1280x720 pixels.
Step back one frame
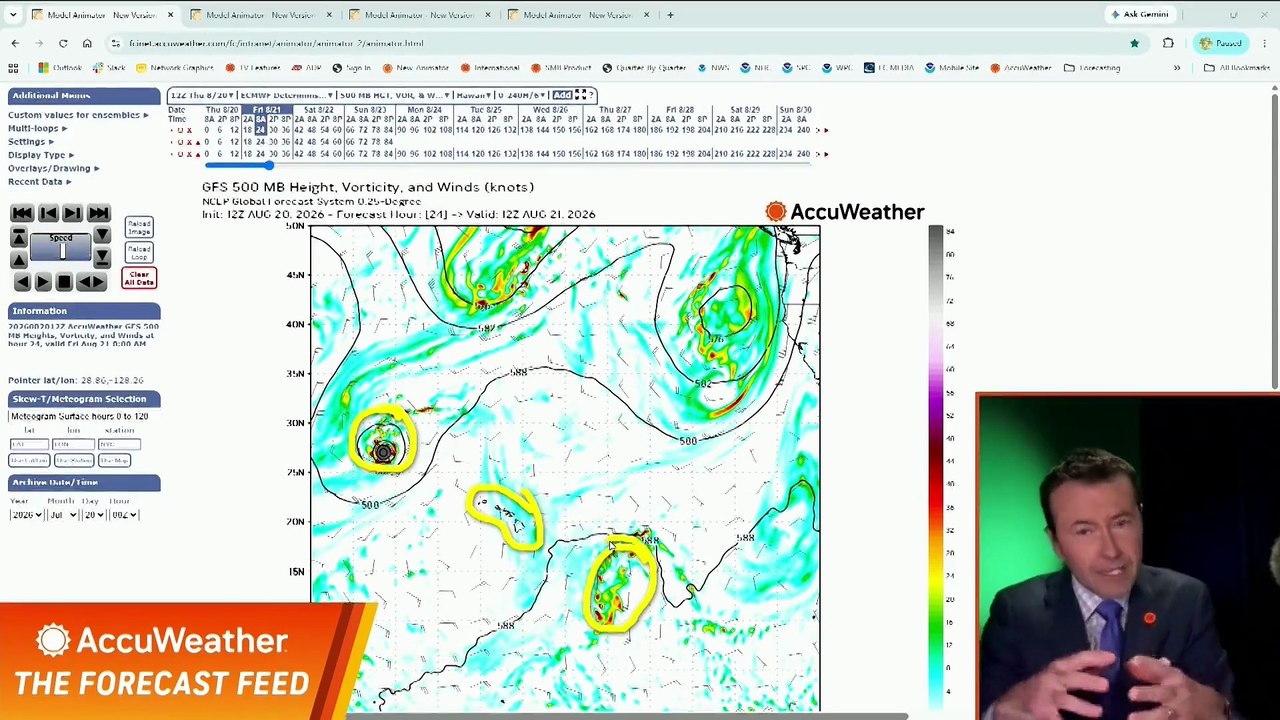point(47,213)
